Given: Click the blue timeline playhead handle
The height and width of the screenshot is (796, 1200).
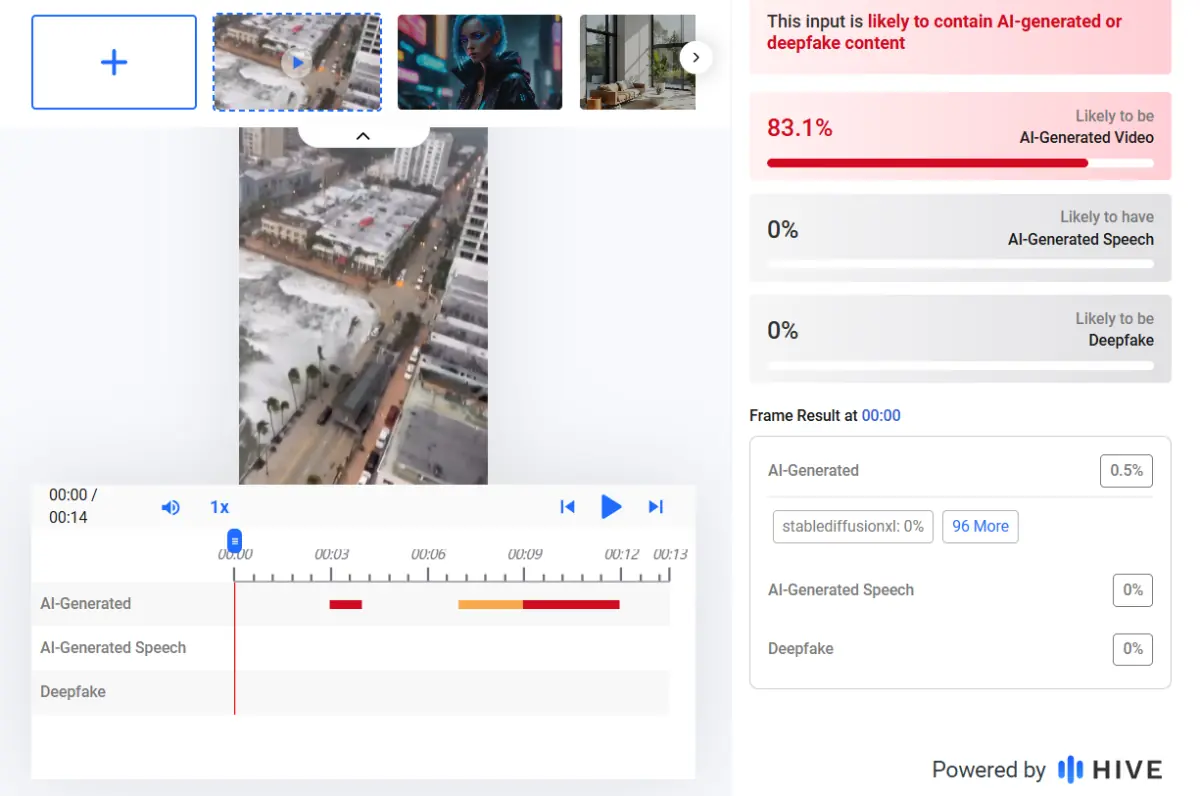Looking at the screenshot, I should [x=234, y=541].
